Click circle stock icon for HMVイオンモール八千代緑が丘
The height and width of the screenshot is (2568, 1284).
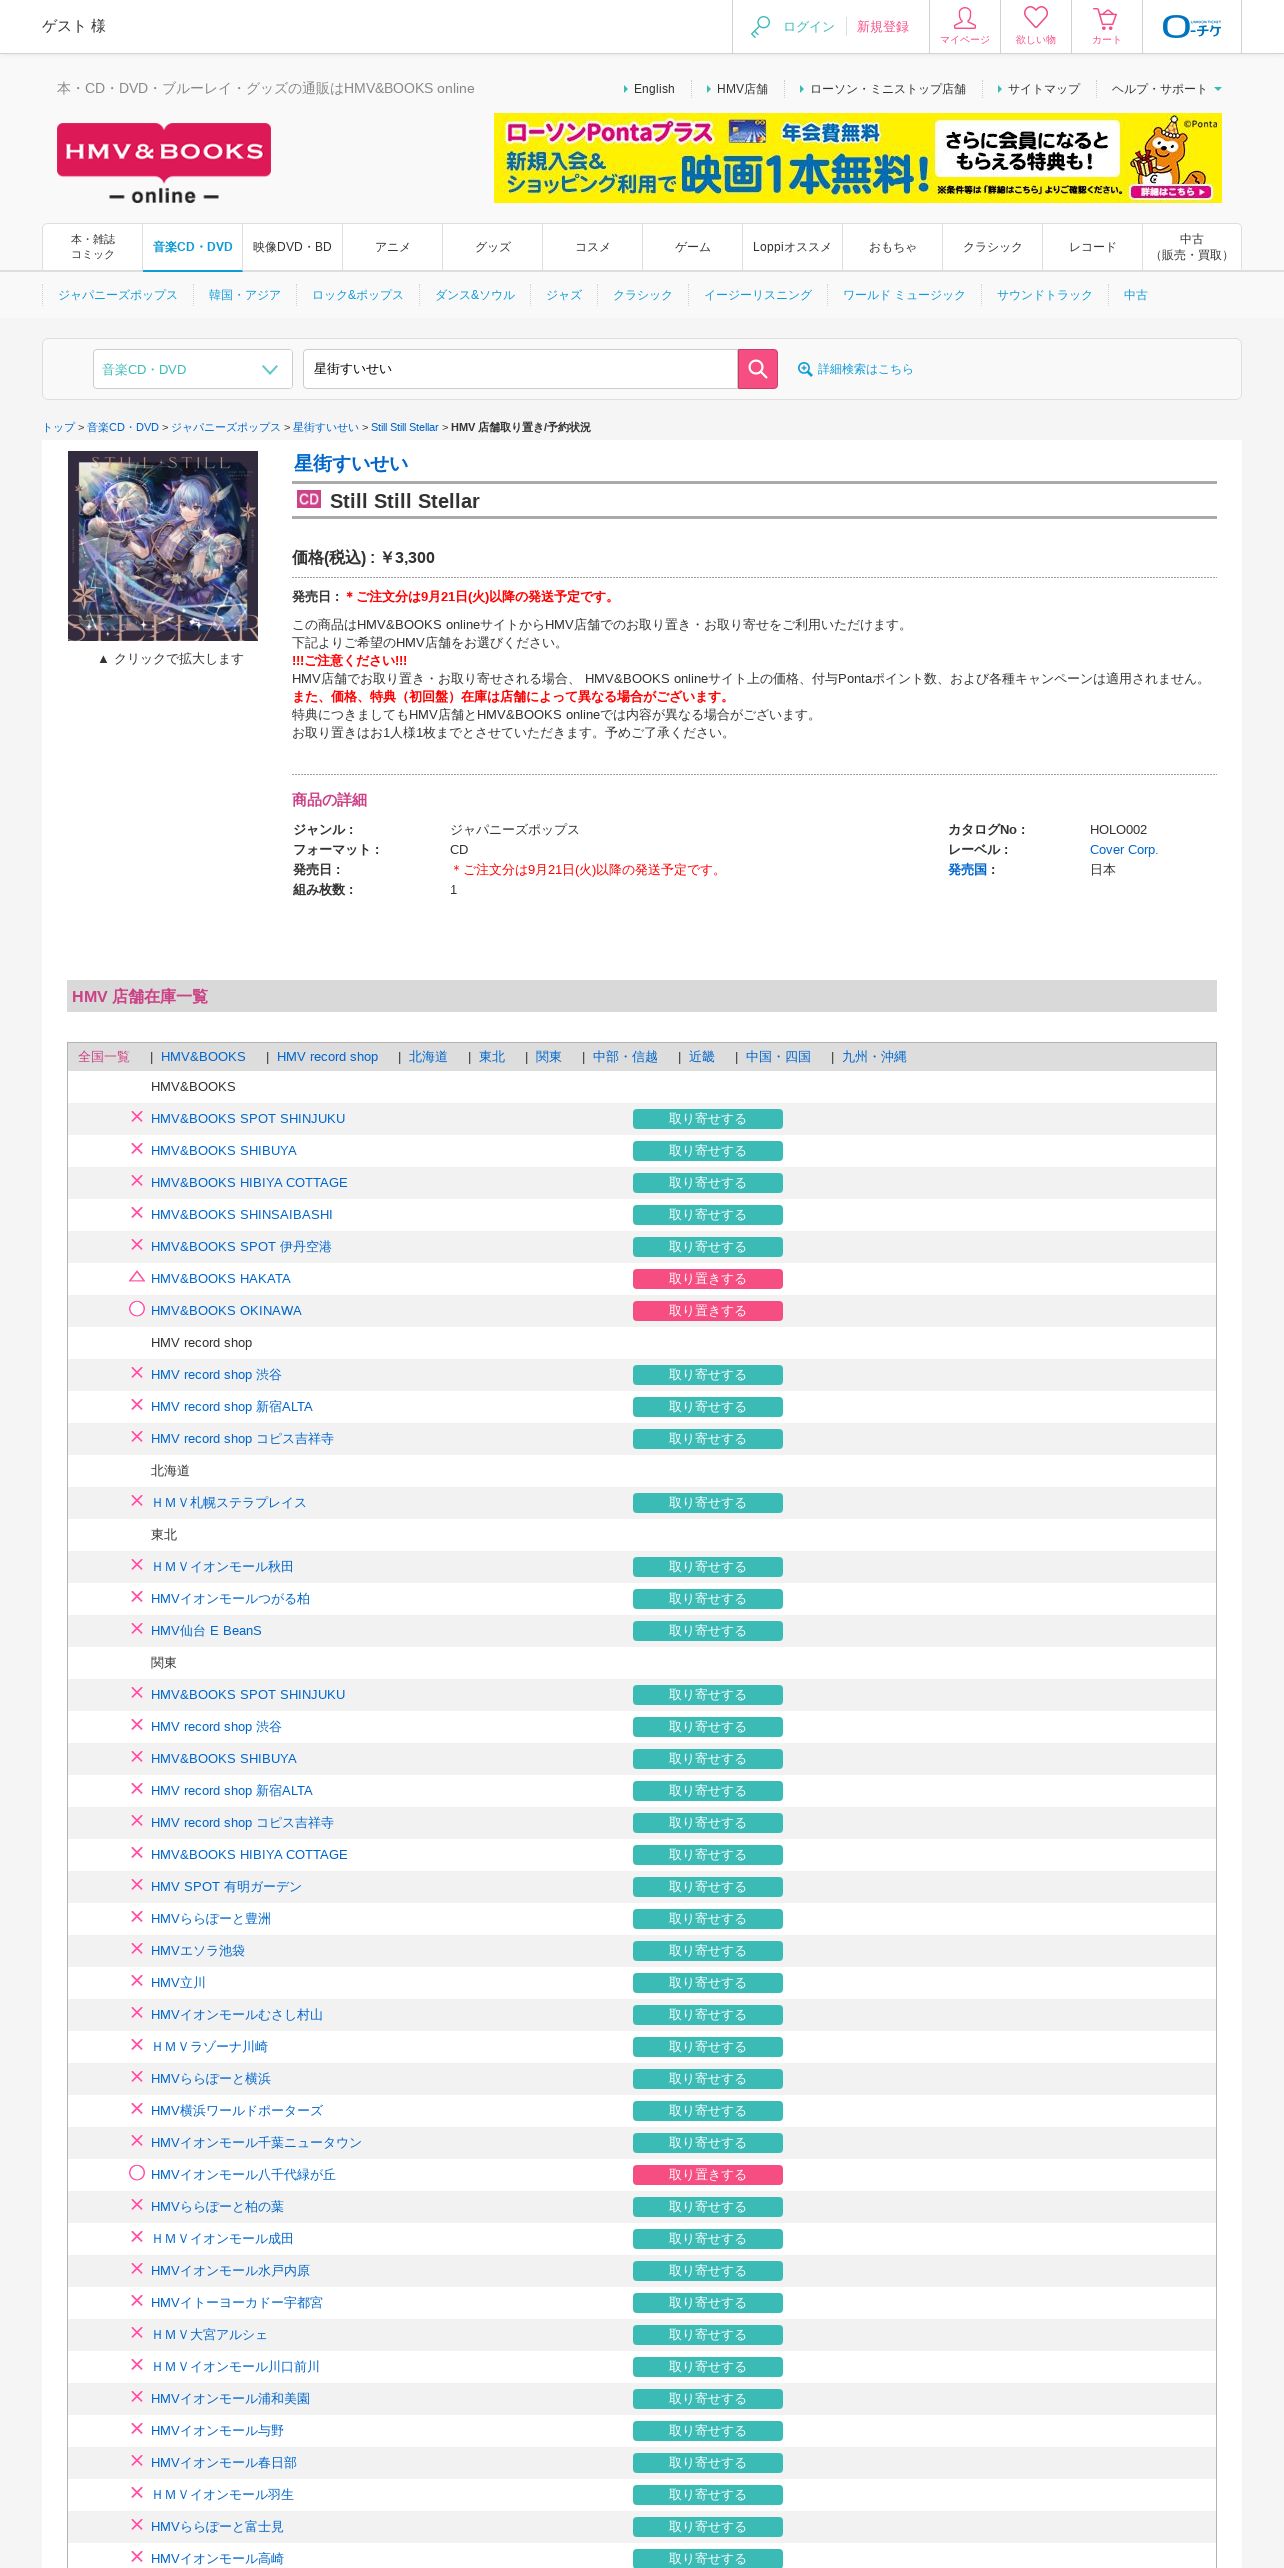tap(137, 2173)
